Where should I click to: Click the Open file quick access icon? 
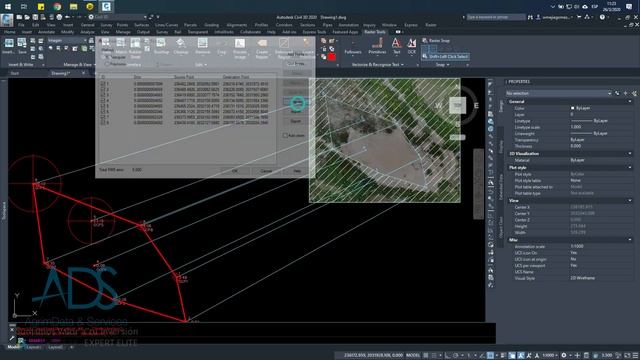(27, 17)
